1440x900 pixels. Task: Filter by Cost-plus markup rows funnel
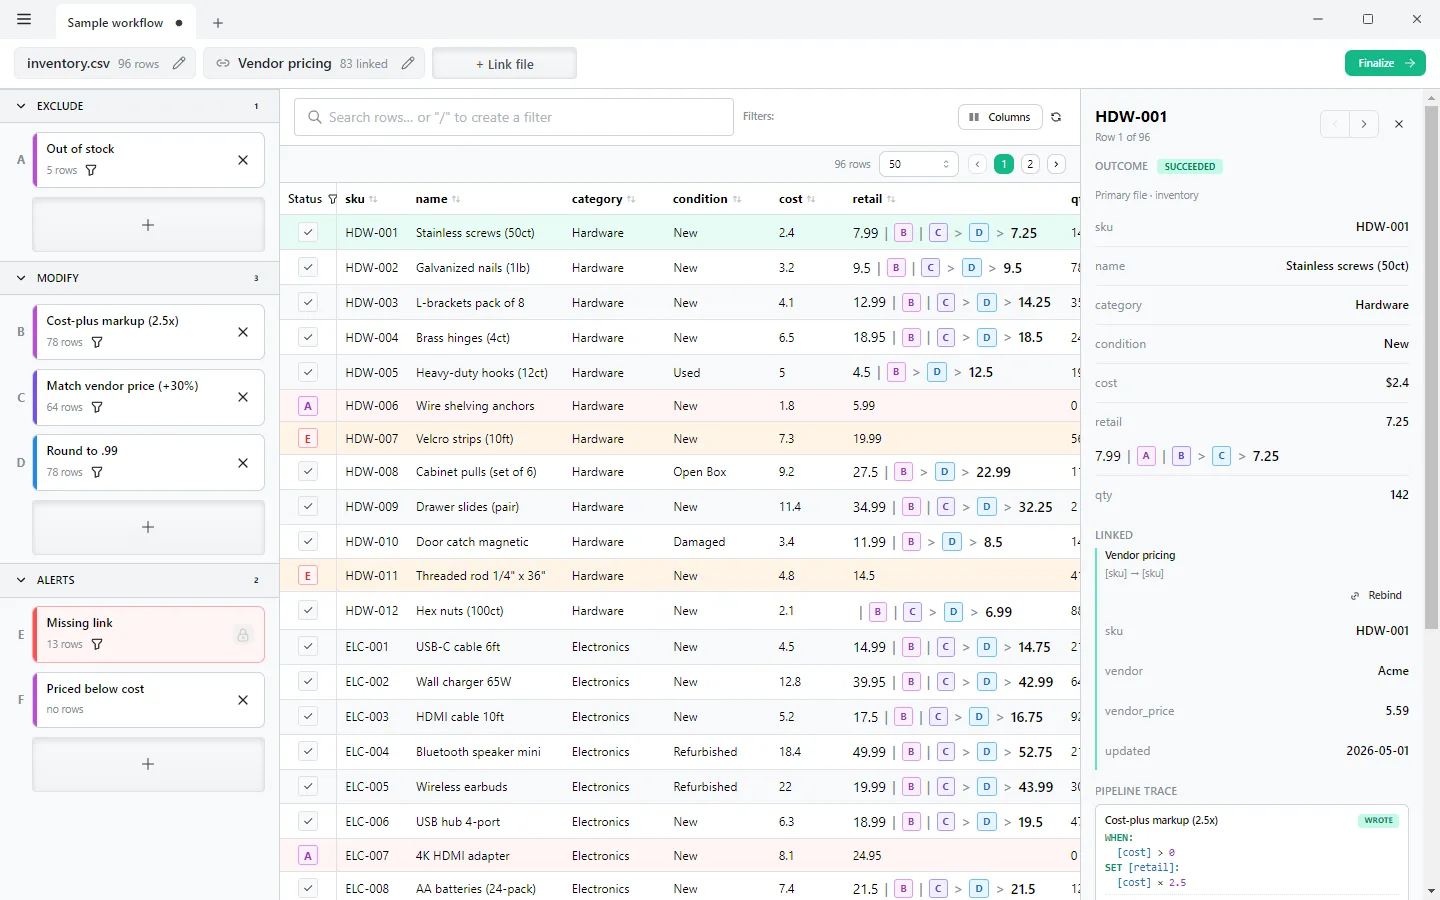point(97,343)
